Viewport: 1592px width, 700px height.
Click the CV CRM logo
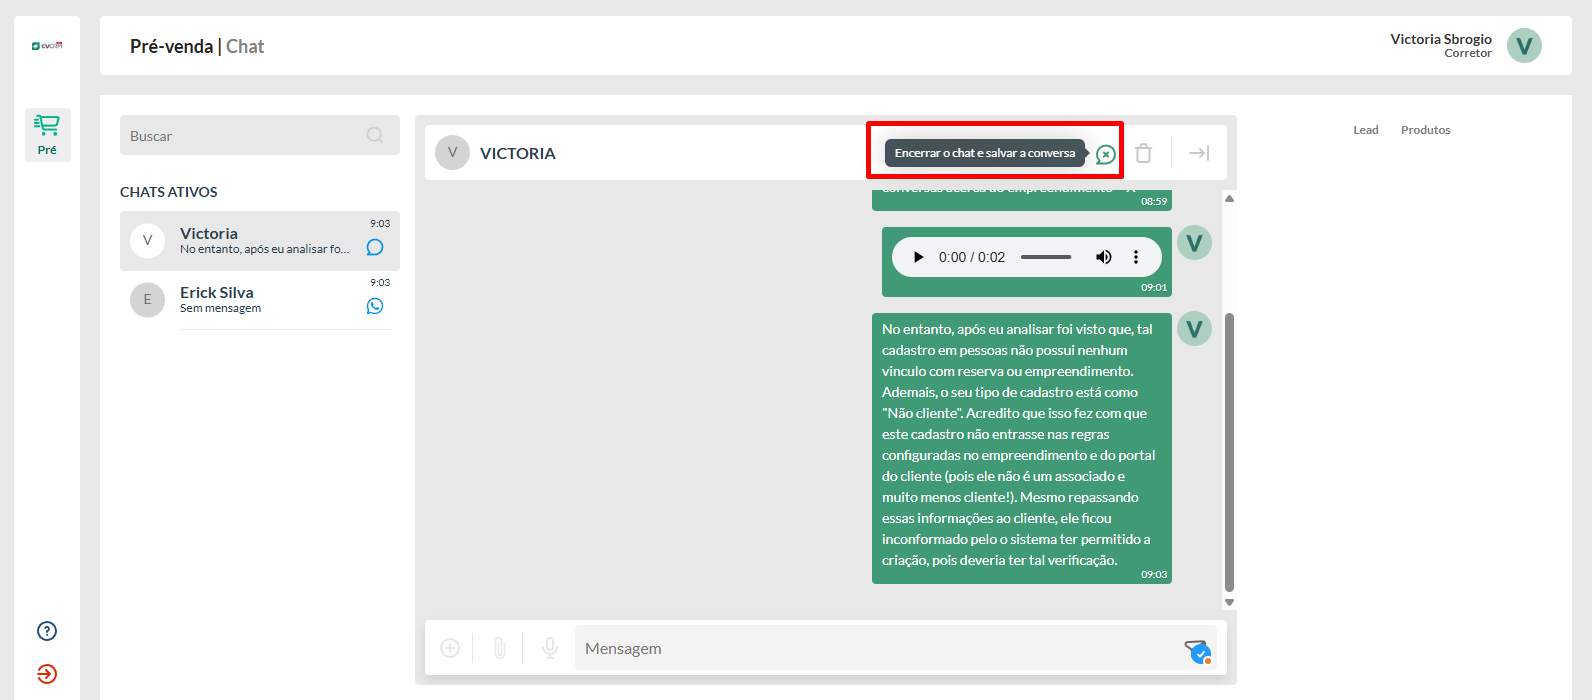(x=47, y=45)
